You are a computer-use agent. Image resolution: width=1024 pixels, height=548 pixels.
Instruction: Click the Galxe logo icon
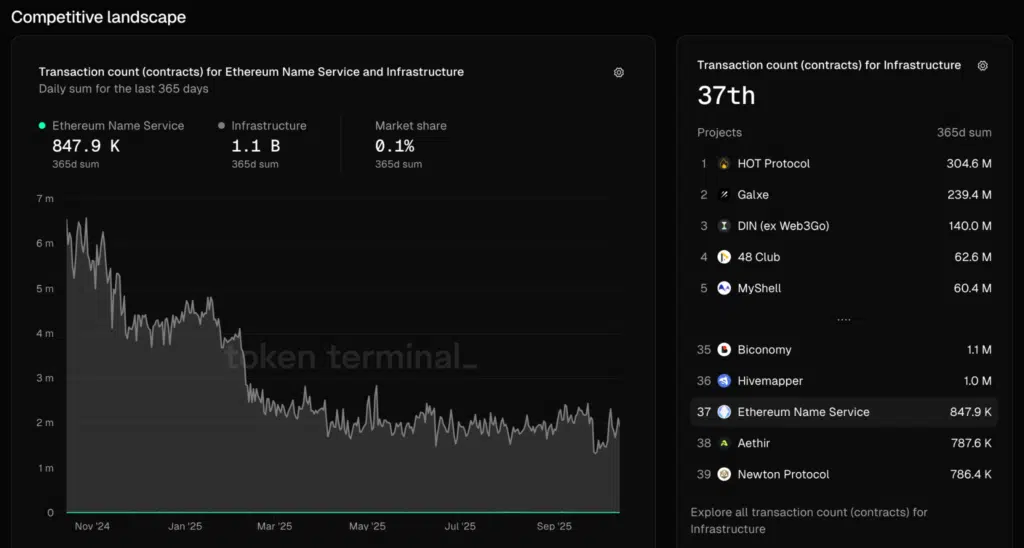pos(724,195)
